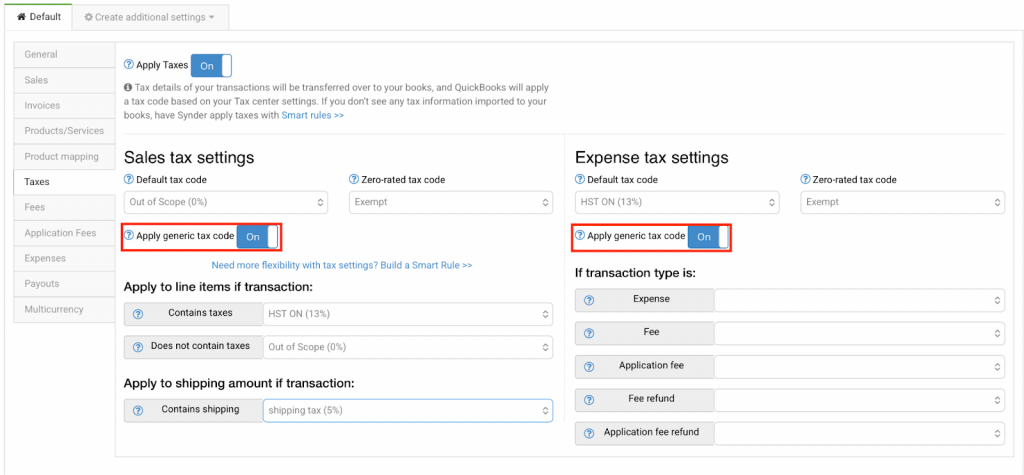Click help icon next to Apply Taxes
The height and width of the screenshot is (475, 1024).
click(129, 65)
